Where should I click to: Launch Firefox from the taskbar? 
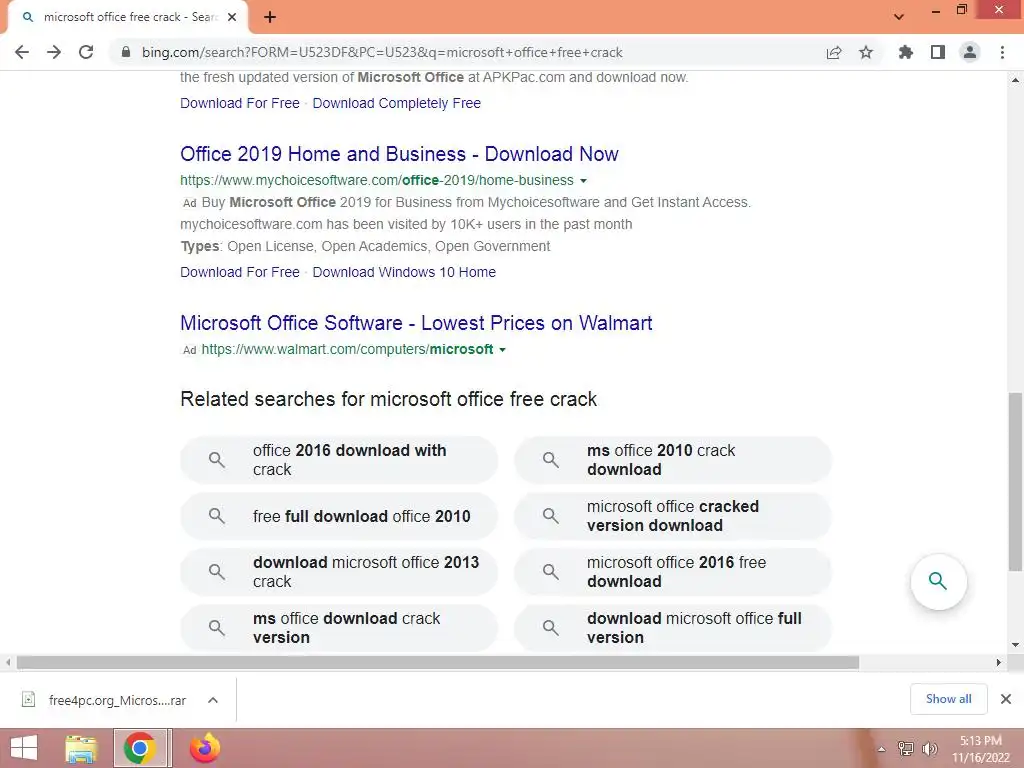coord(204,748)
